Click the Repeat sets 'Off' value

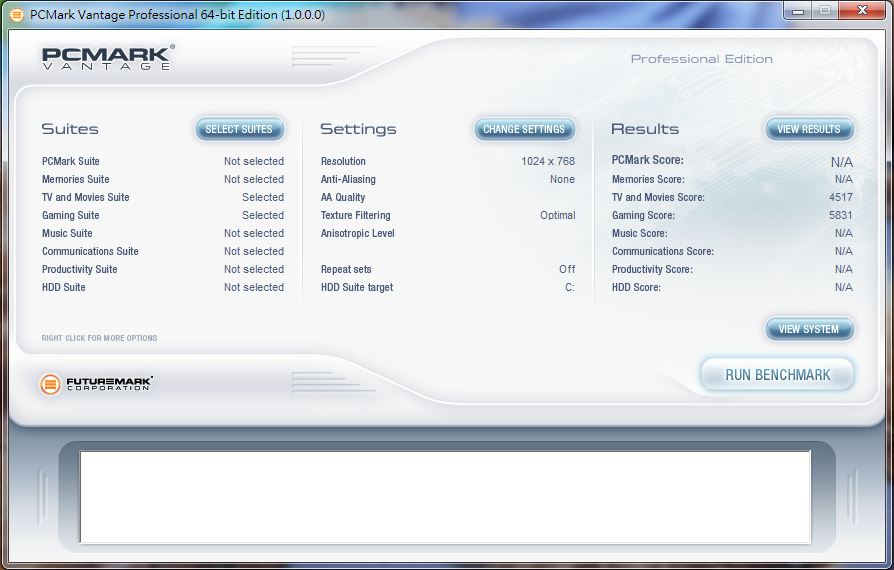click(567, 269)
